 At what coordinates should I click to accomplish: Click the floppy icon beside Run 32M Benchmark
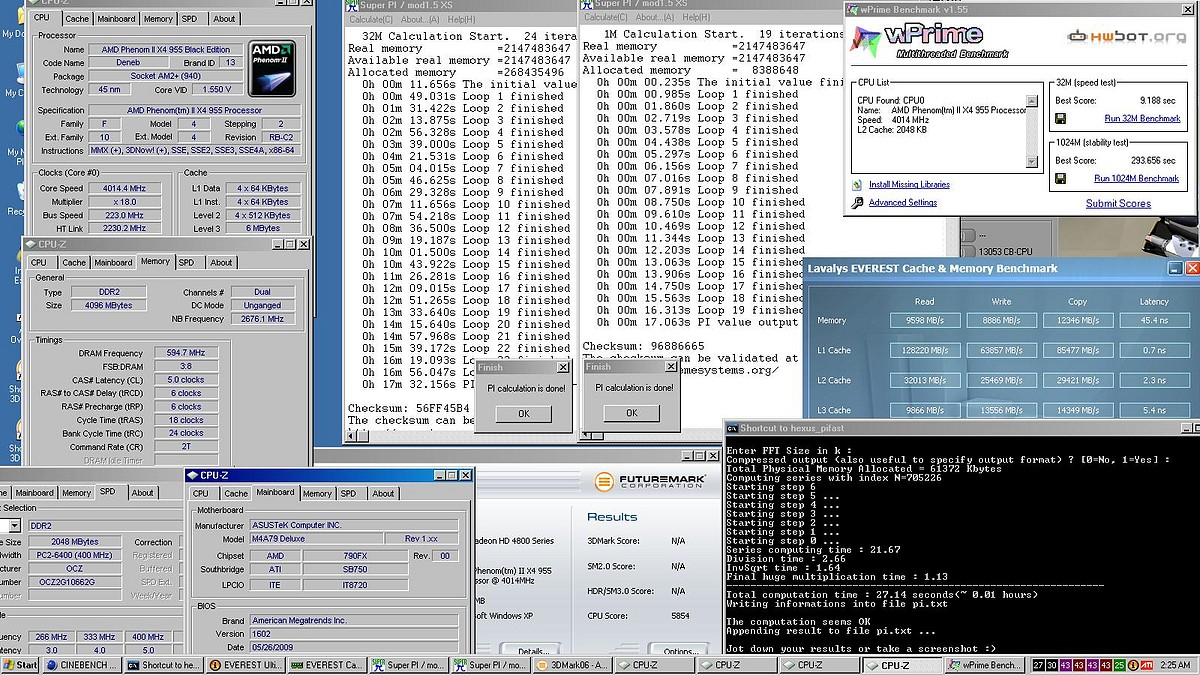[1061, 119]
